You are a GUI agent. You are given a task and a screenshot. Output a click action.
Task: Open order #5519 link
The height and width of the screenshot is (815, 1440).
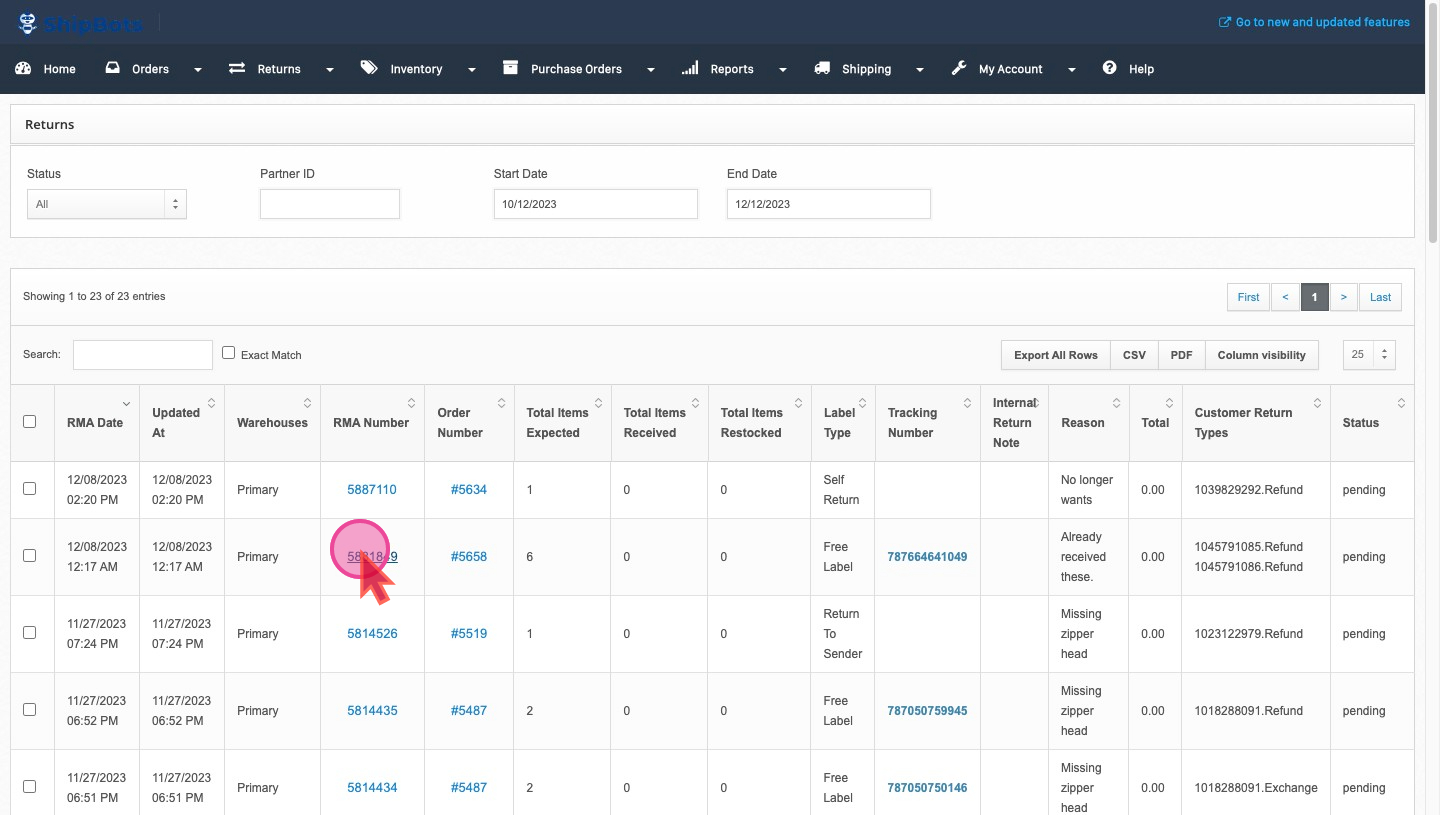[x=469, y=634]
